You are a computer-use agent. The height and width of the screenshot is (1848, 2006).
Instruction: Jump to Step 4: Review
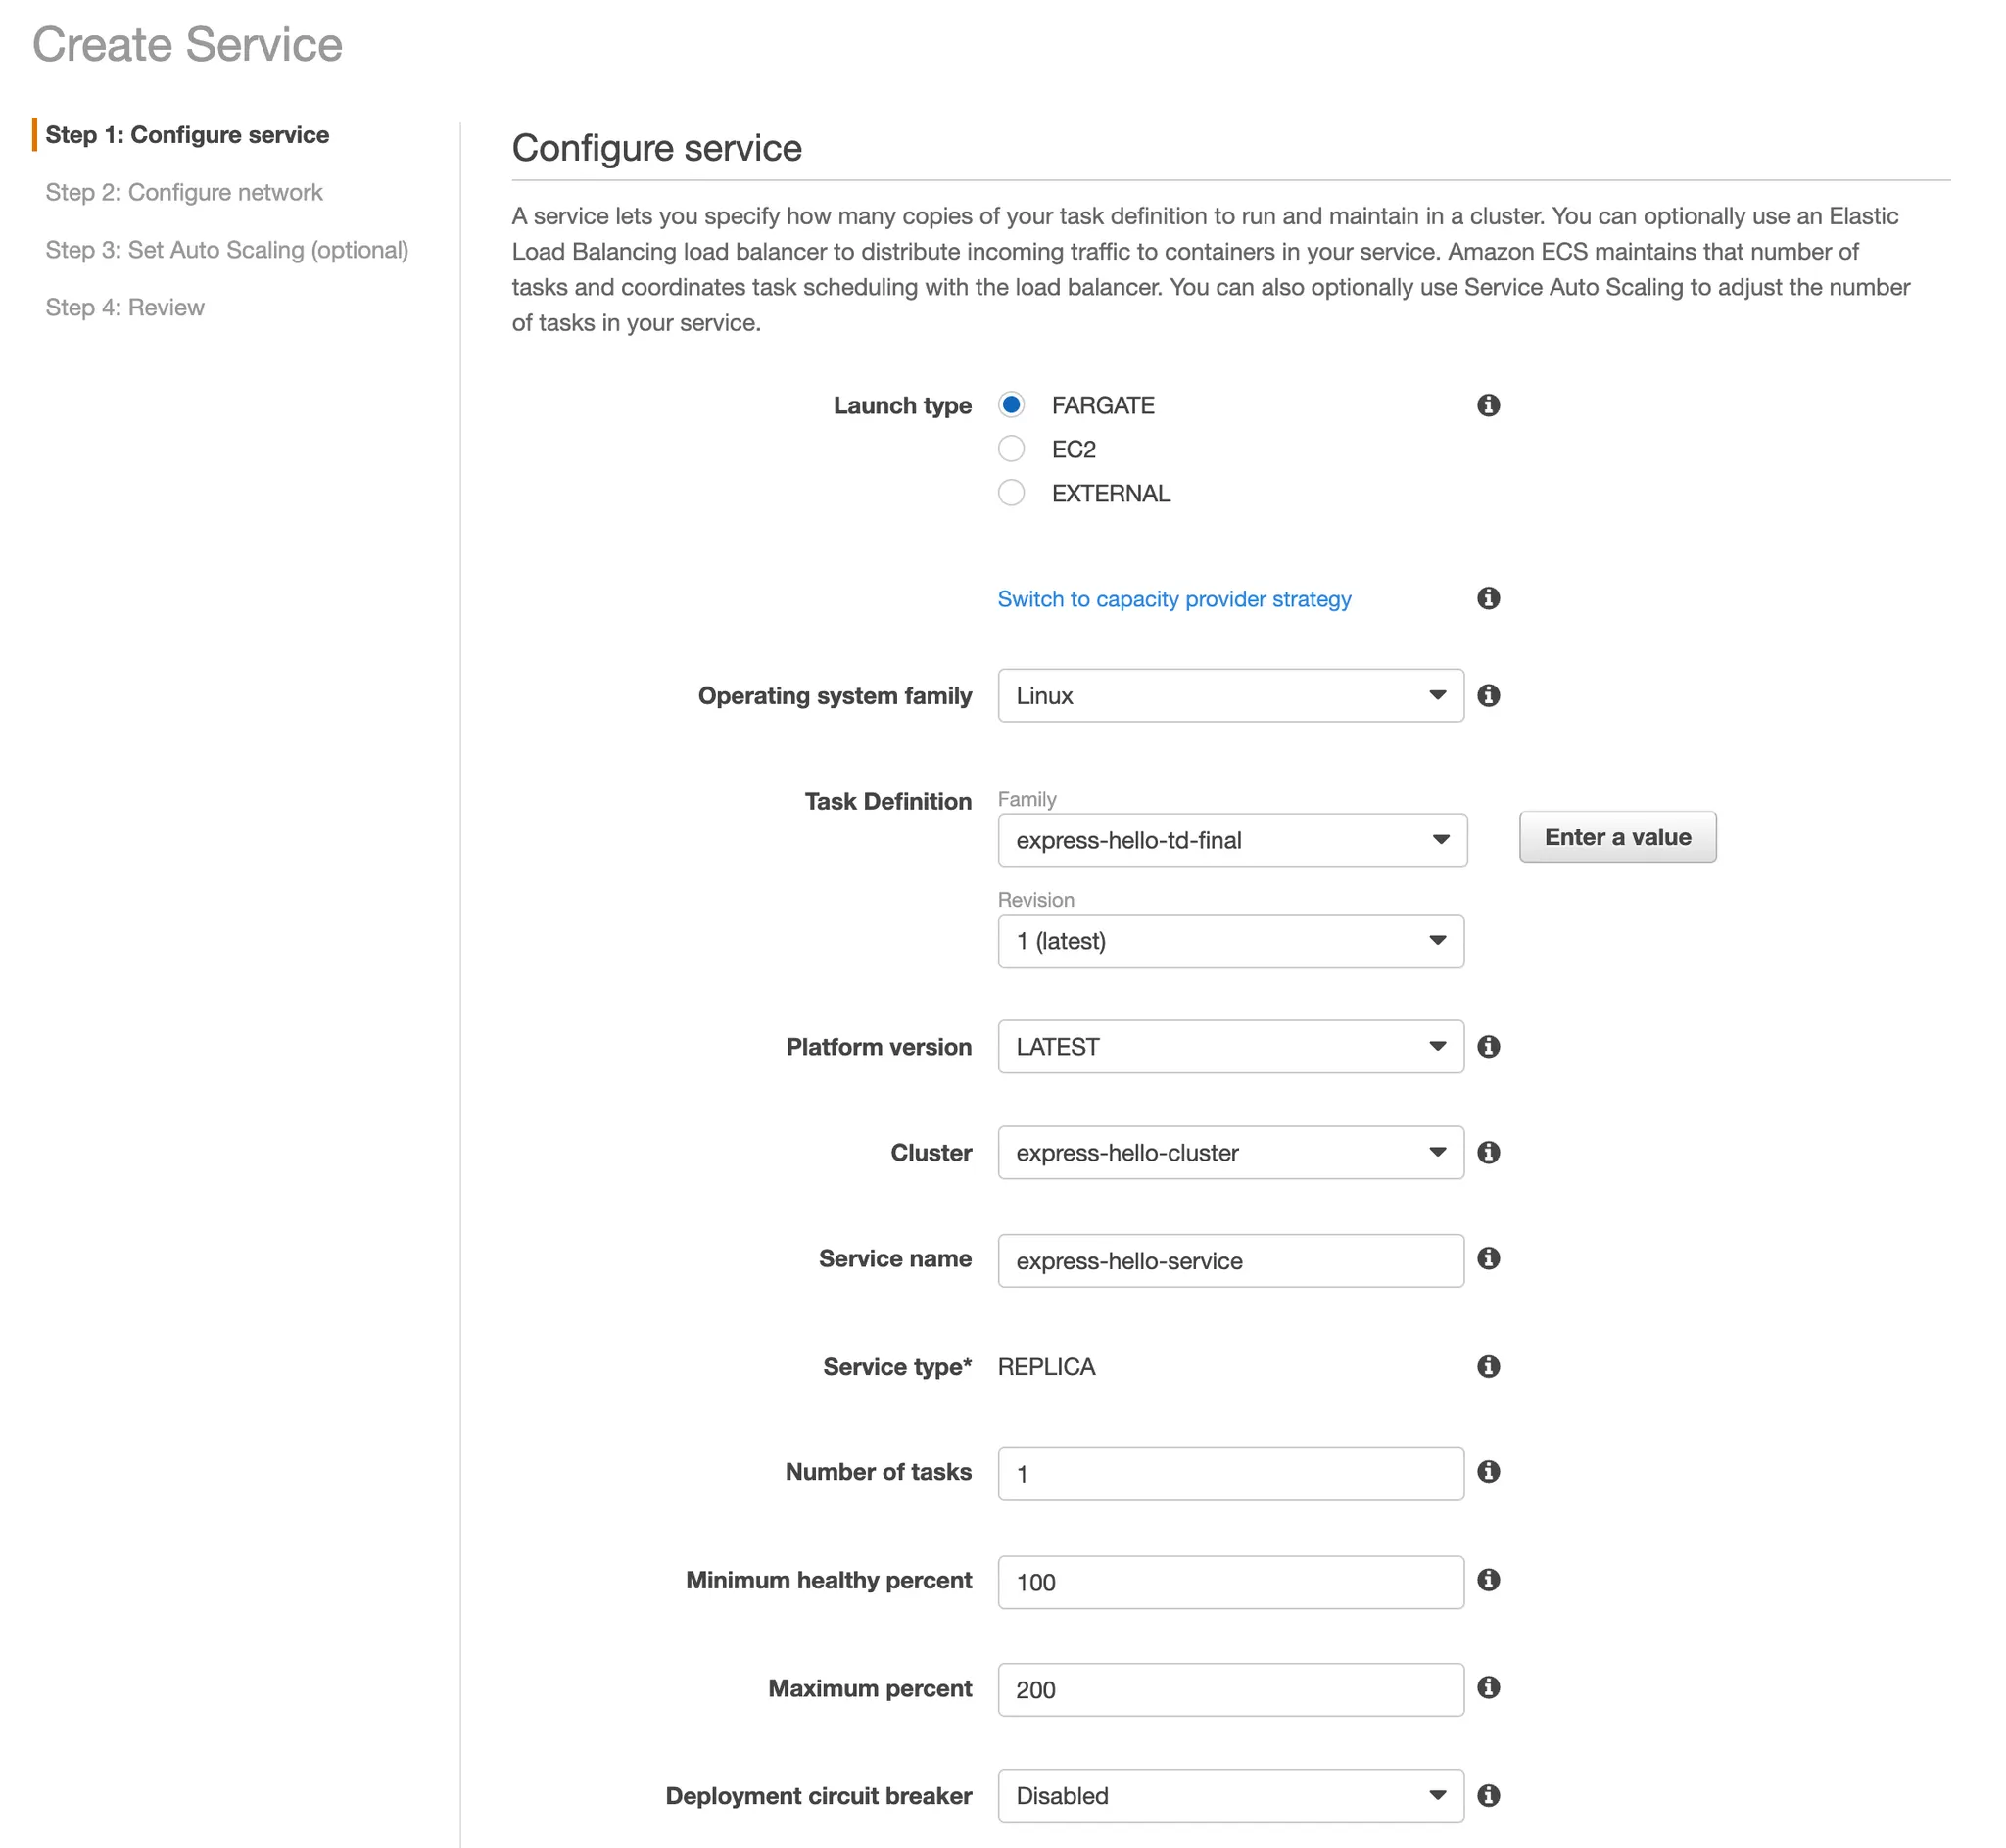click(x=125, y=307)
